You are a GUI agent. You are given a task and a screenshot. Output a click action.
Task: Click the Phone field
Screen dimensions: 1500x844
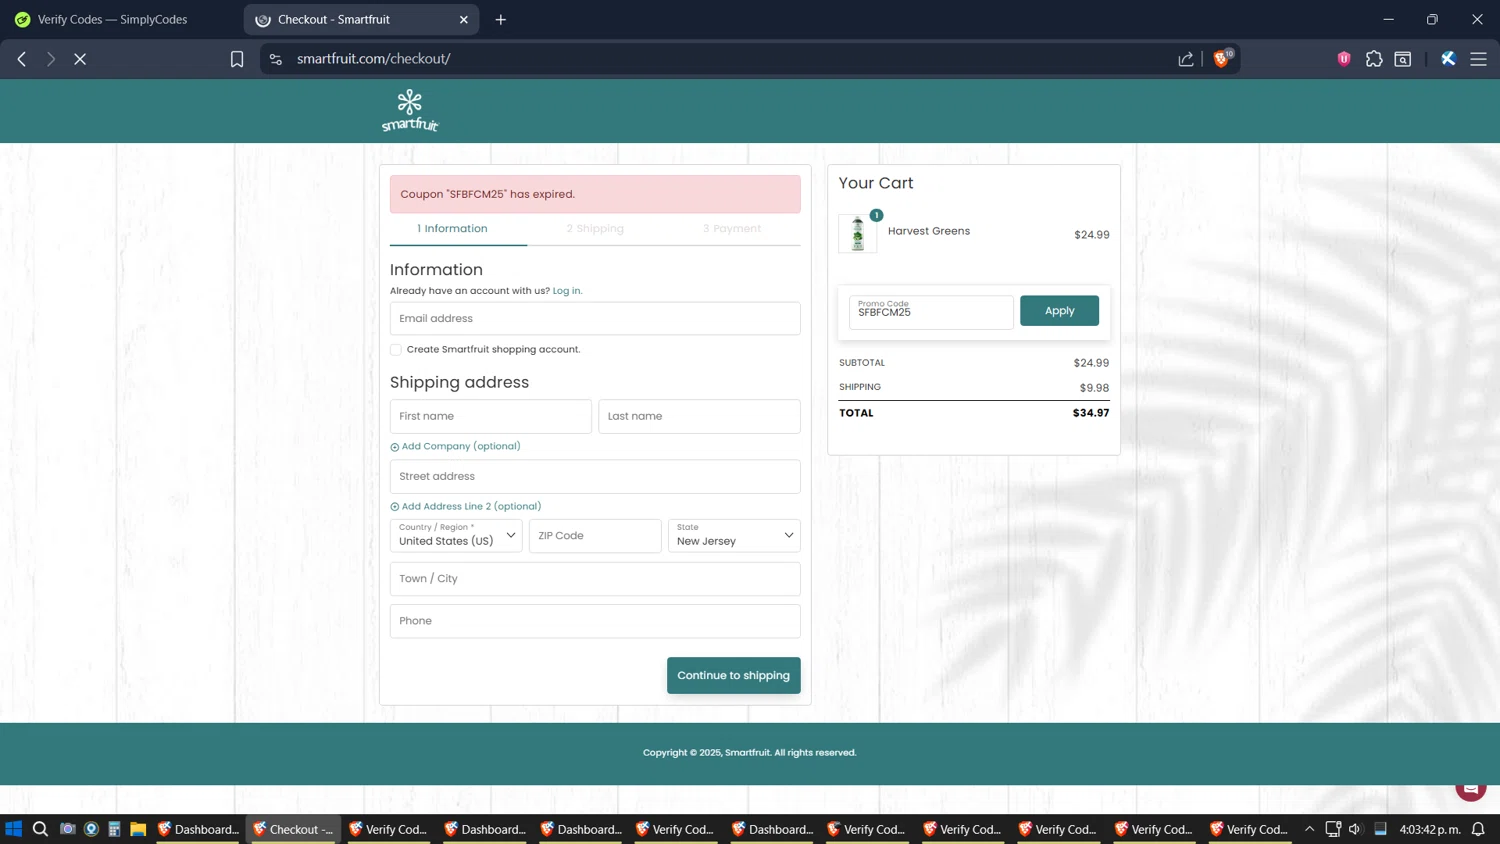[595, 621]
